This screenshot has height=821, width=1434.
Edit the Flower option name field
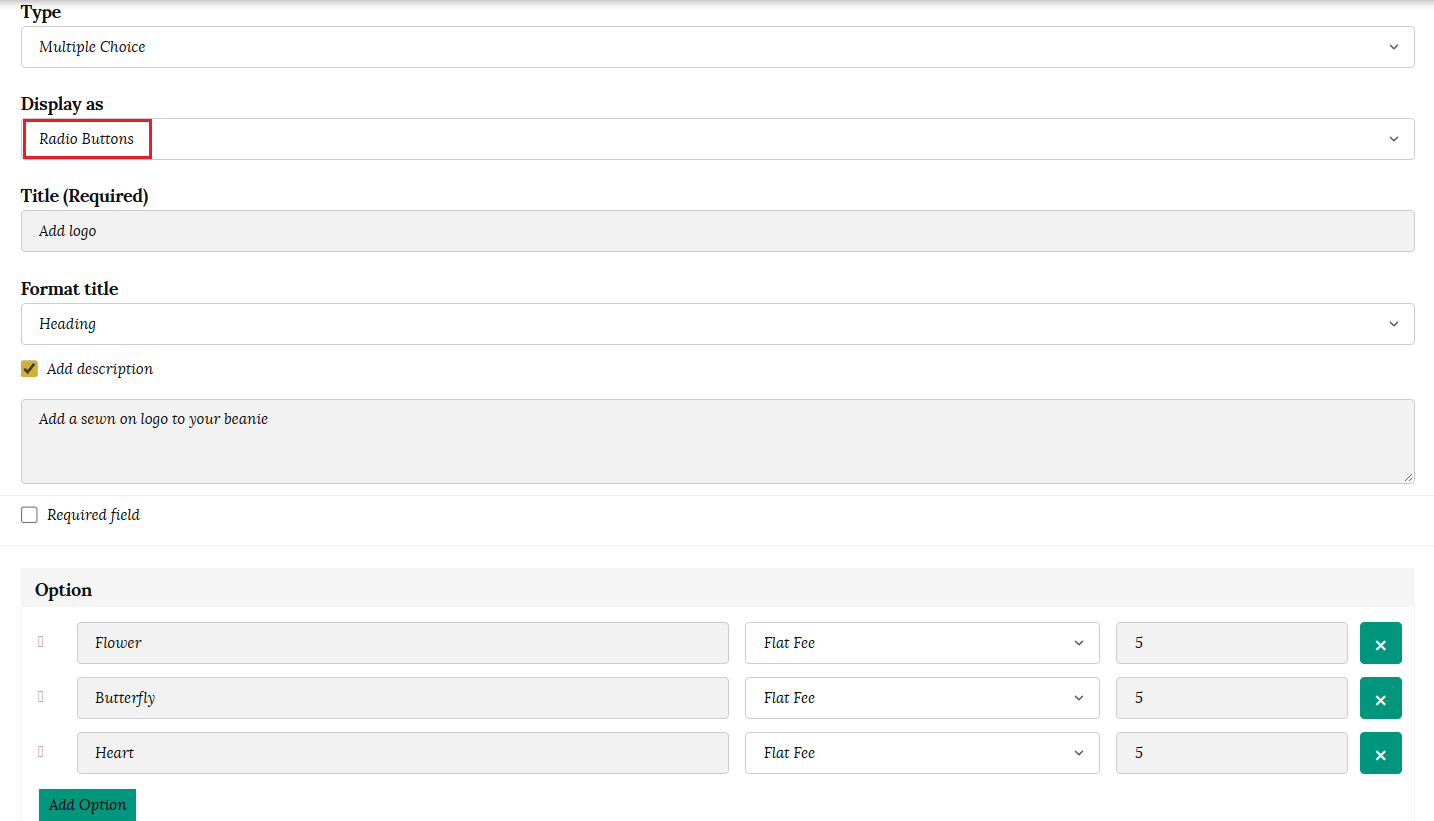tap(403, 643)
